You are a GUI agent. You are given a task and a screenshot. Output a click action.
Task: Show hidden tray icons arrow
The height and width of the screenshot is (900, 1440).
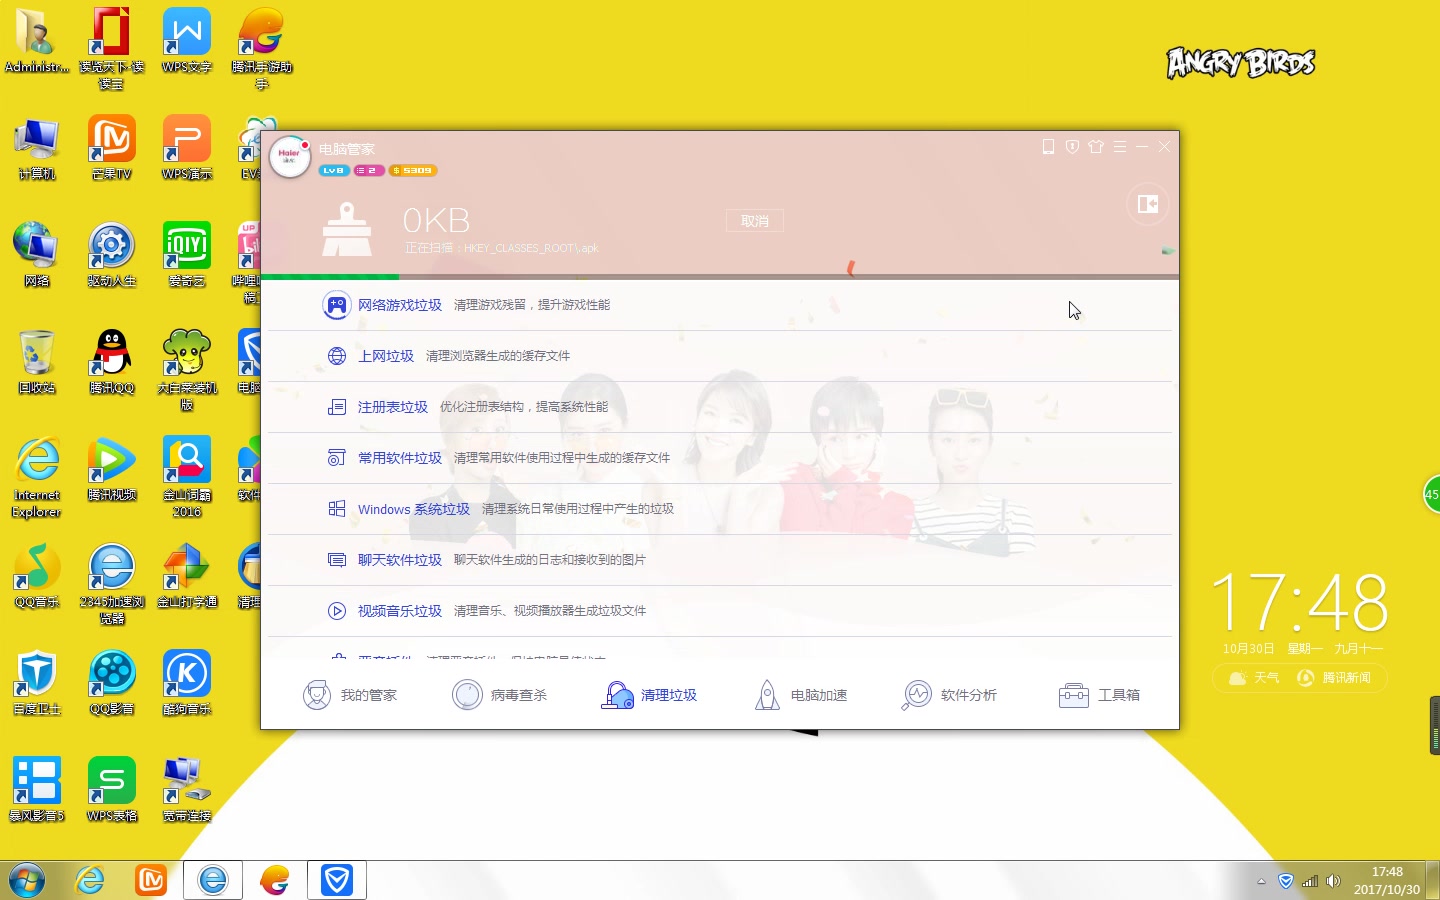click(x=1261, y=881)
